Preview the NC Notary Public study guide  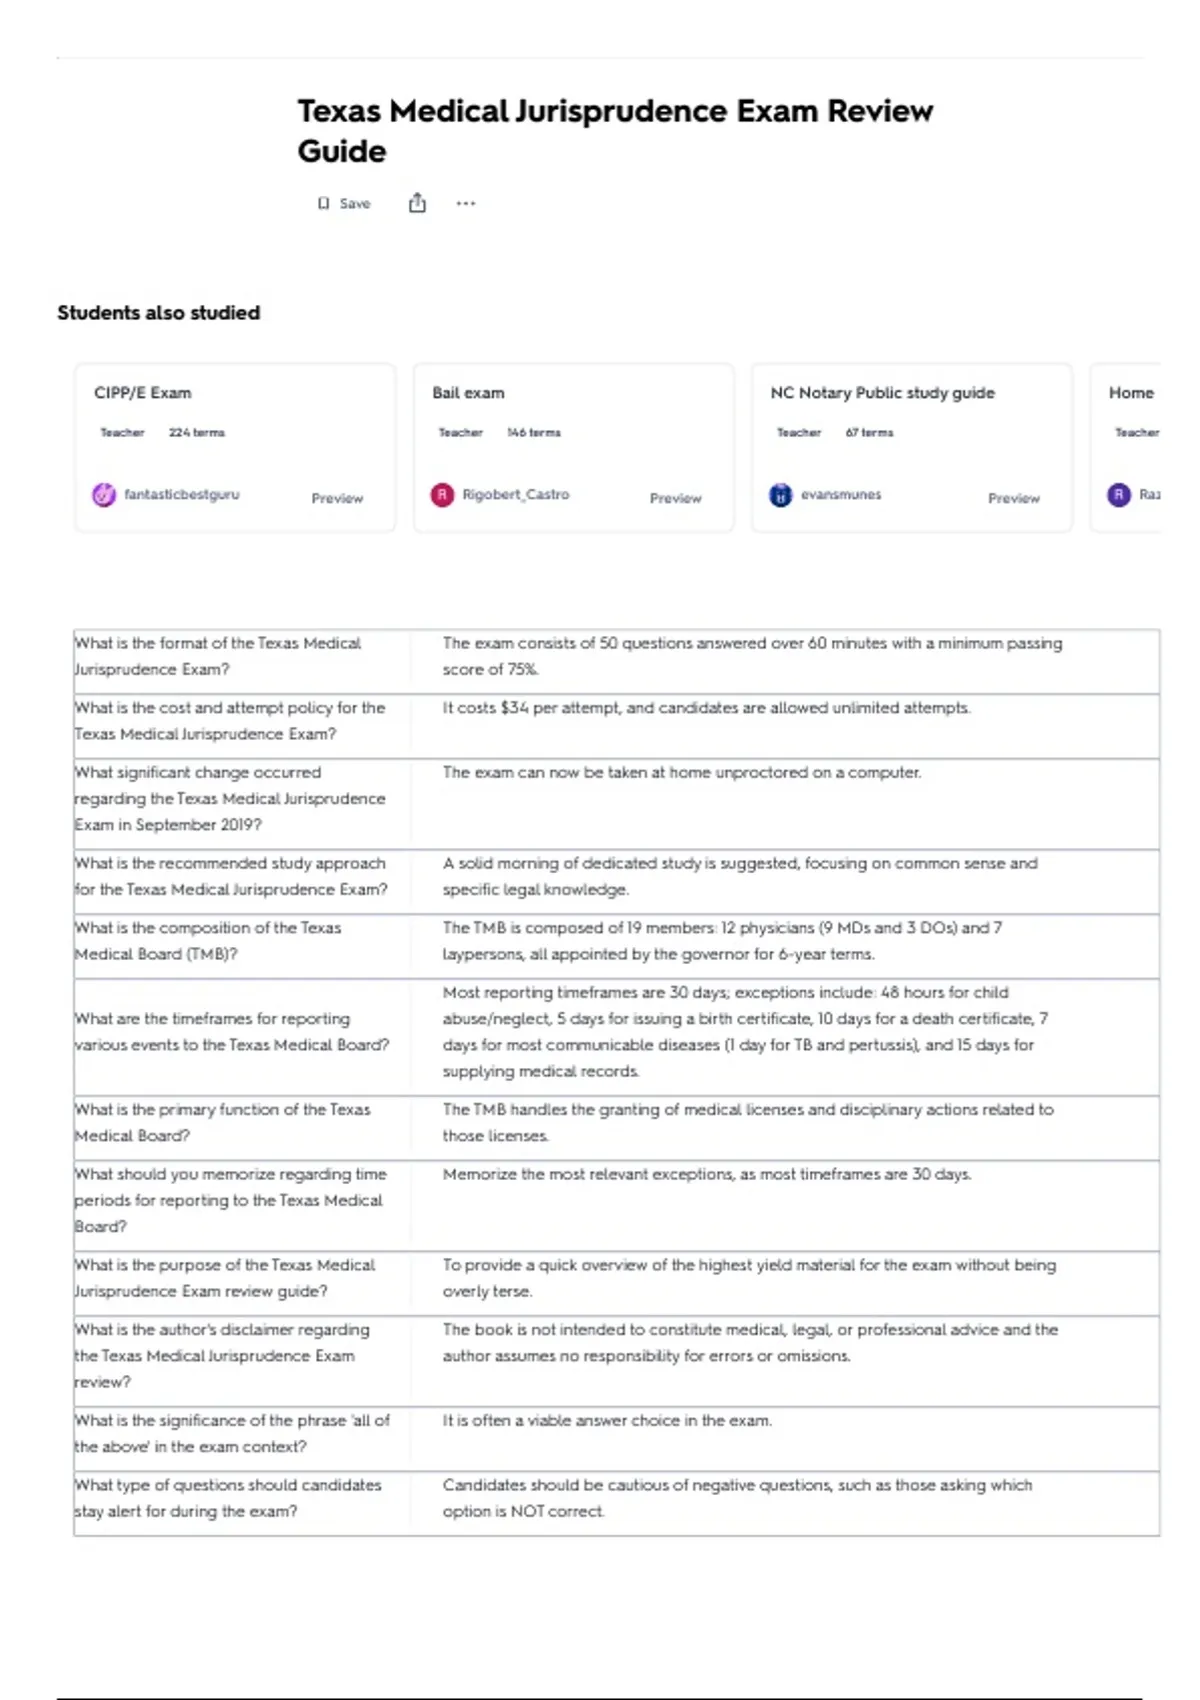(x=1014, y=498)
